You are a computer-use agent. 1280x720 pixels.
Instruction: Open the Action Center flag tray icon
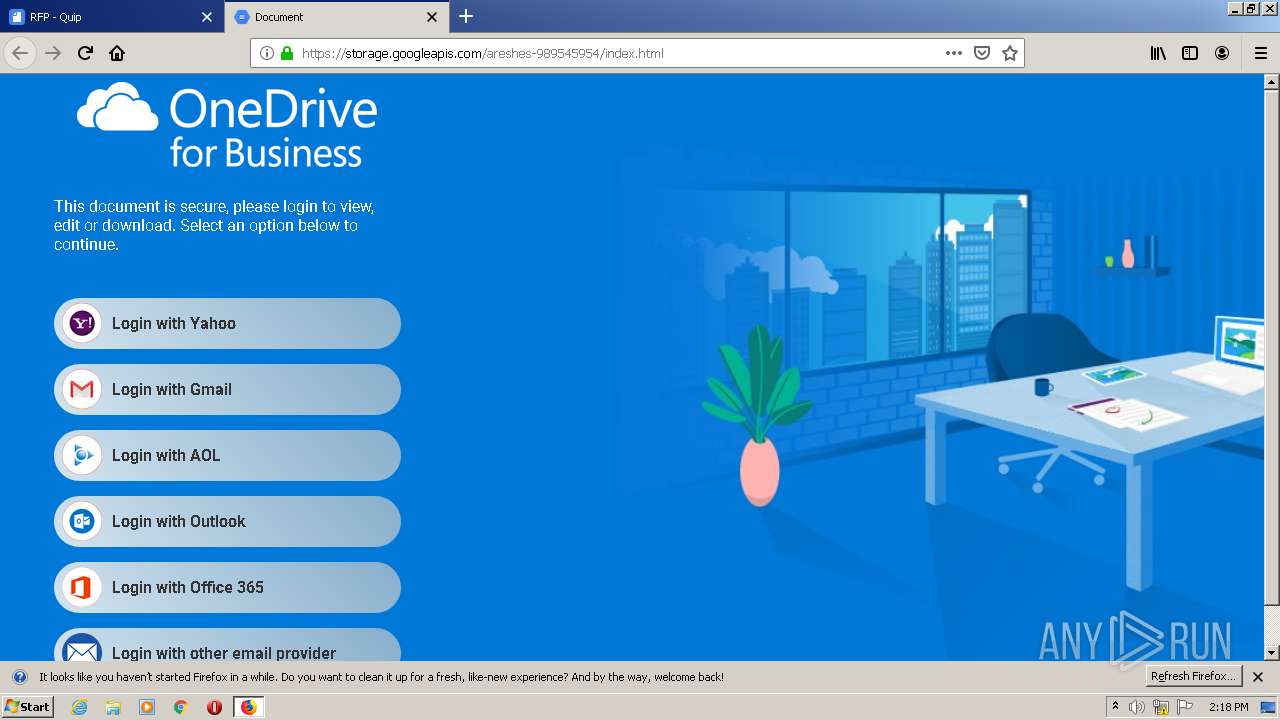tap(1184, 707)
